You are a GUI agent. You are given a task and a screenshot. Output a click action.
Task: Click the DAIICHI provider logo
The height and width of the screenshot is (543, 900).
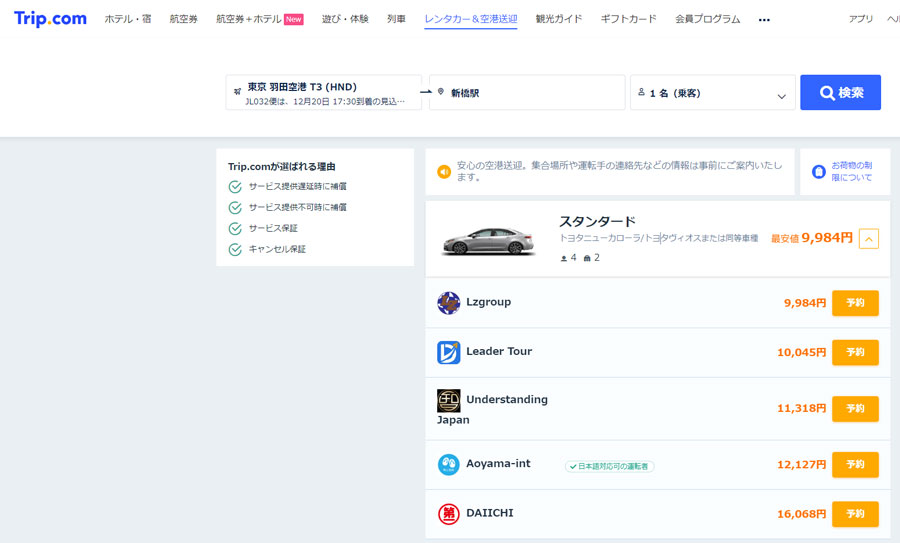pyautogui.click(x=448, y=514)
